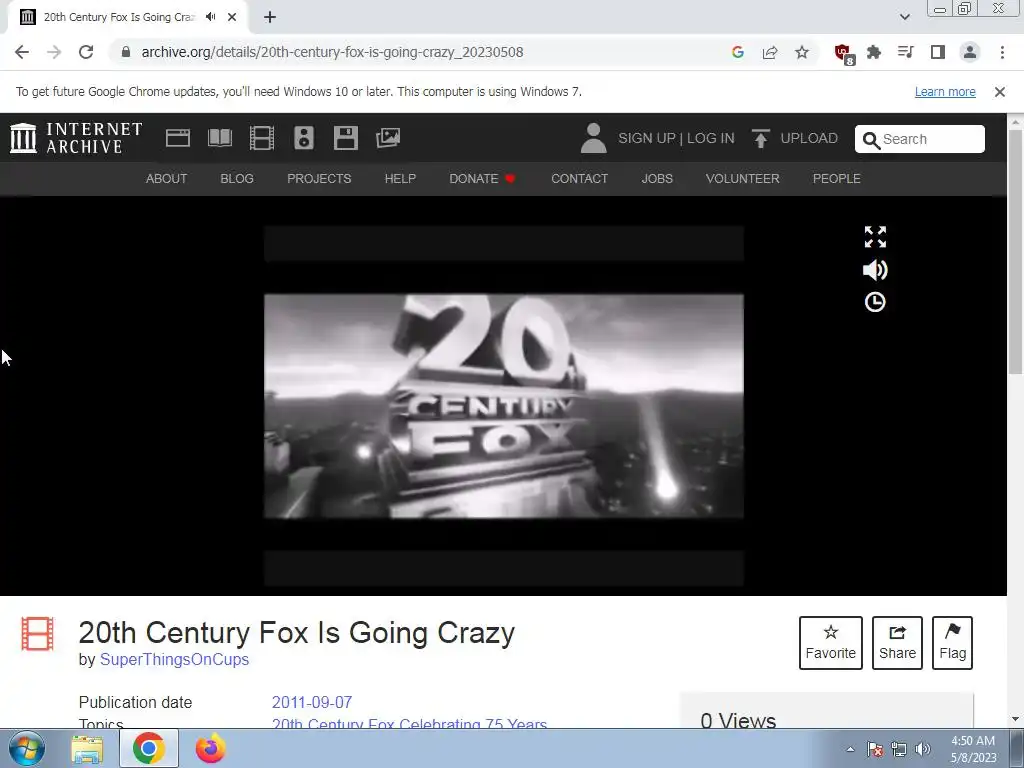
Task: Open the Audio speaker icon in the navbar
Action: tap(304, 138)
